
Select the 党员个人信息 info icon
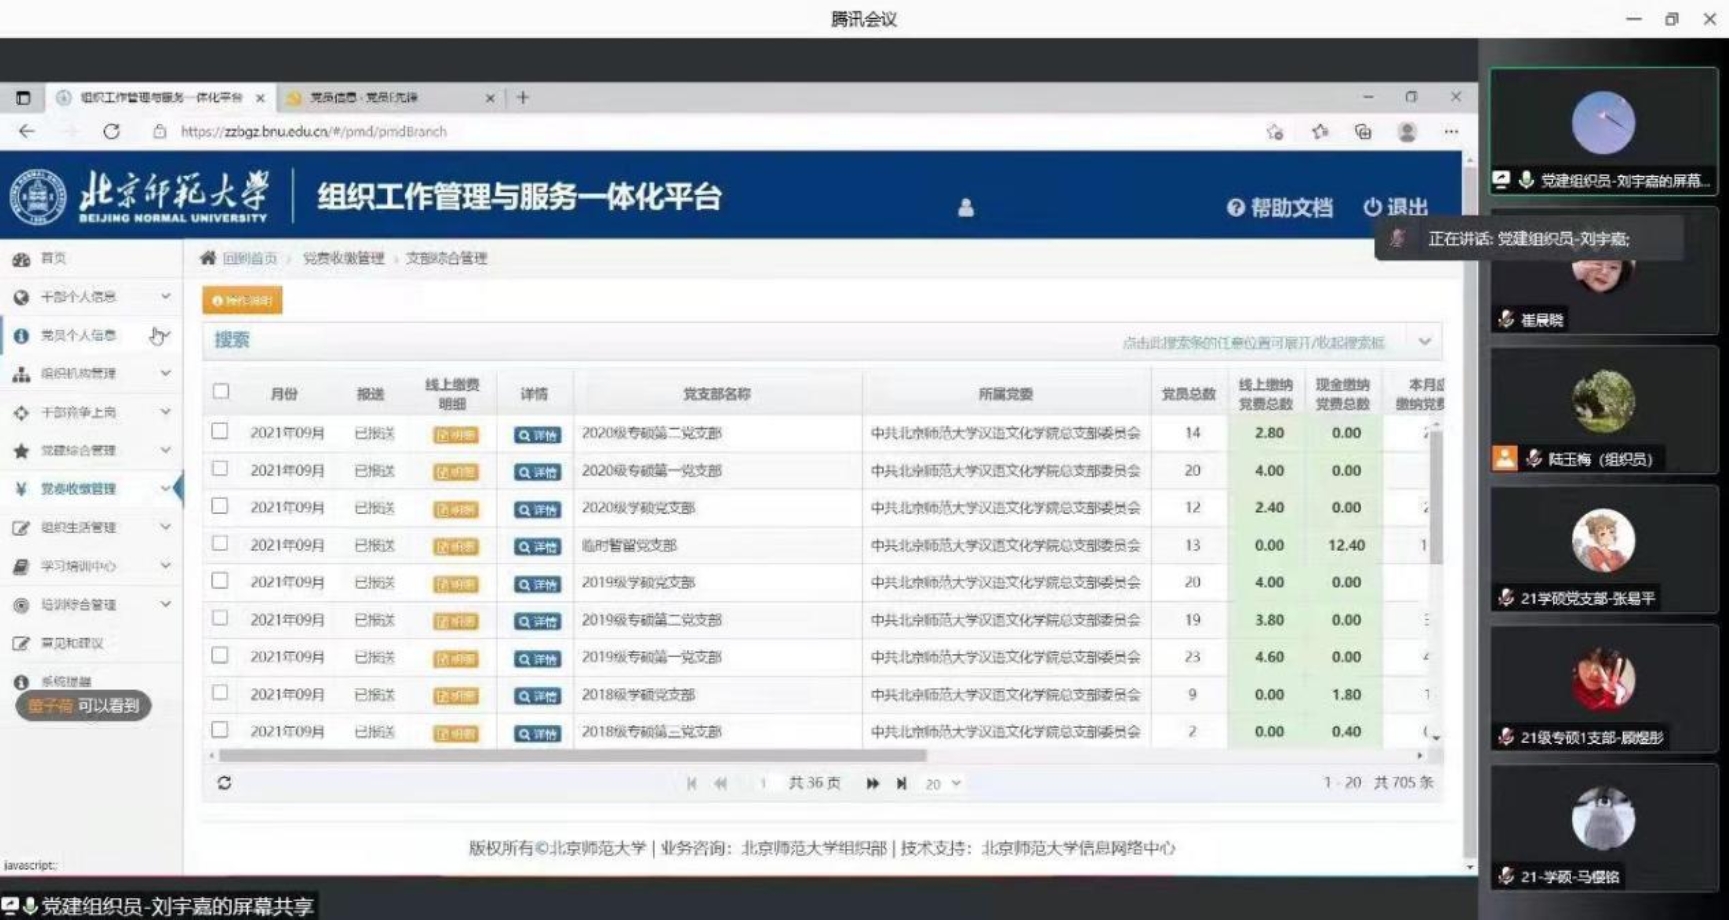coord(21,335)
